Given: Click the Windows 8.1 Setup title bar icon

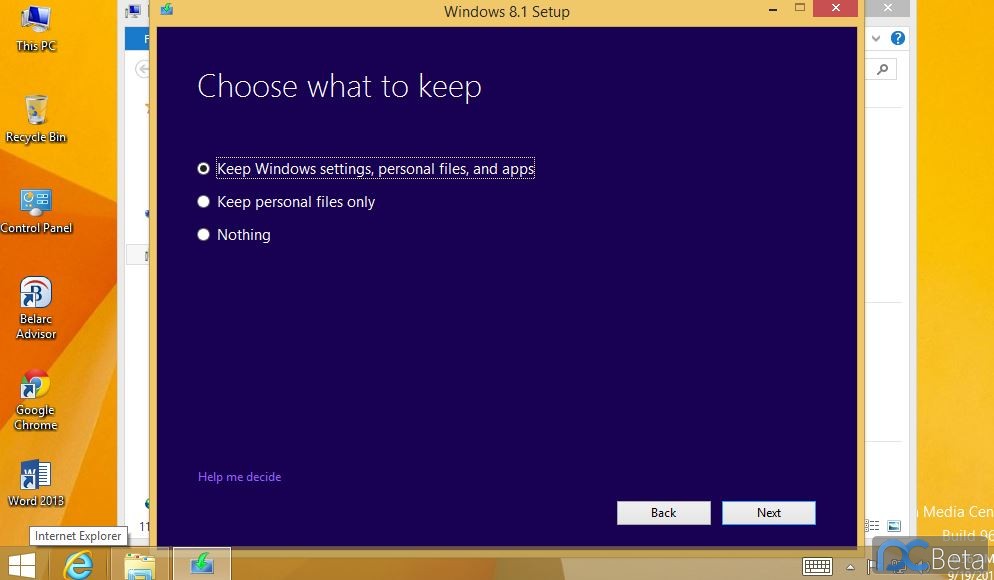Looking at the screenshot, I should [x=167, y=10].
